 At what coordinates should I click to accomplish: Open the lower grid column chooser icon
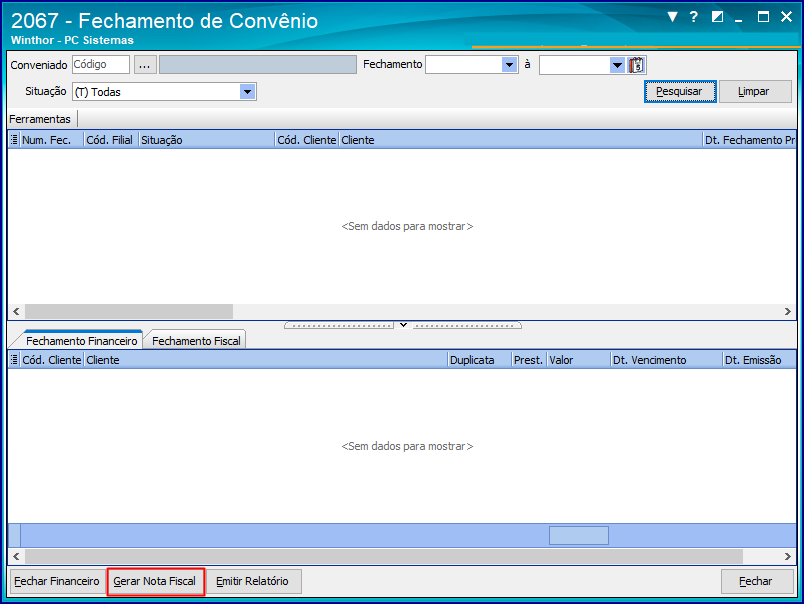point(14,359)
